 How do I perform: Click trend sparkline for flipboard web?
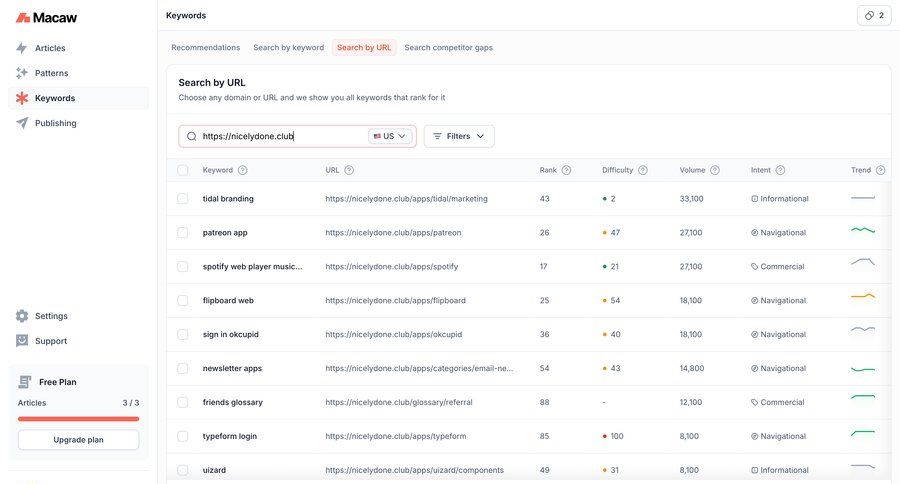point(863,296)
